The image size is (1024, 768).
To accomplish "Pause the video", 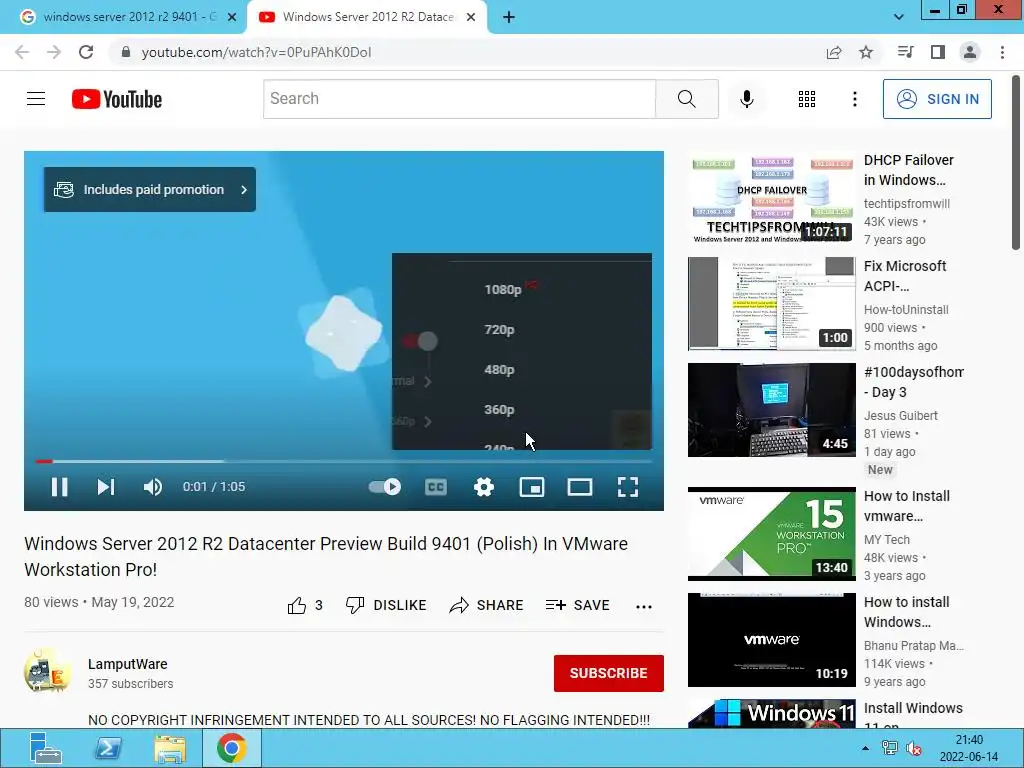I will point(59,487).
